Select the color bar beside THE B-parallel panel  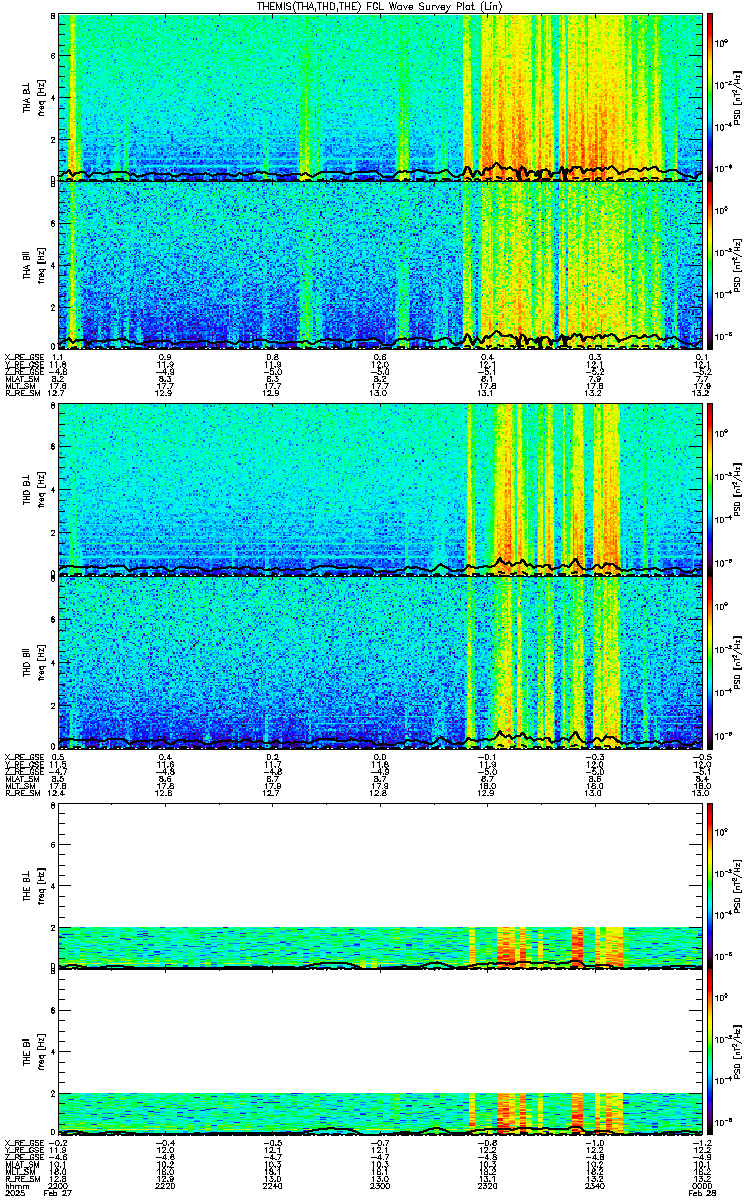[x=710, y=1052]
